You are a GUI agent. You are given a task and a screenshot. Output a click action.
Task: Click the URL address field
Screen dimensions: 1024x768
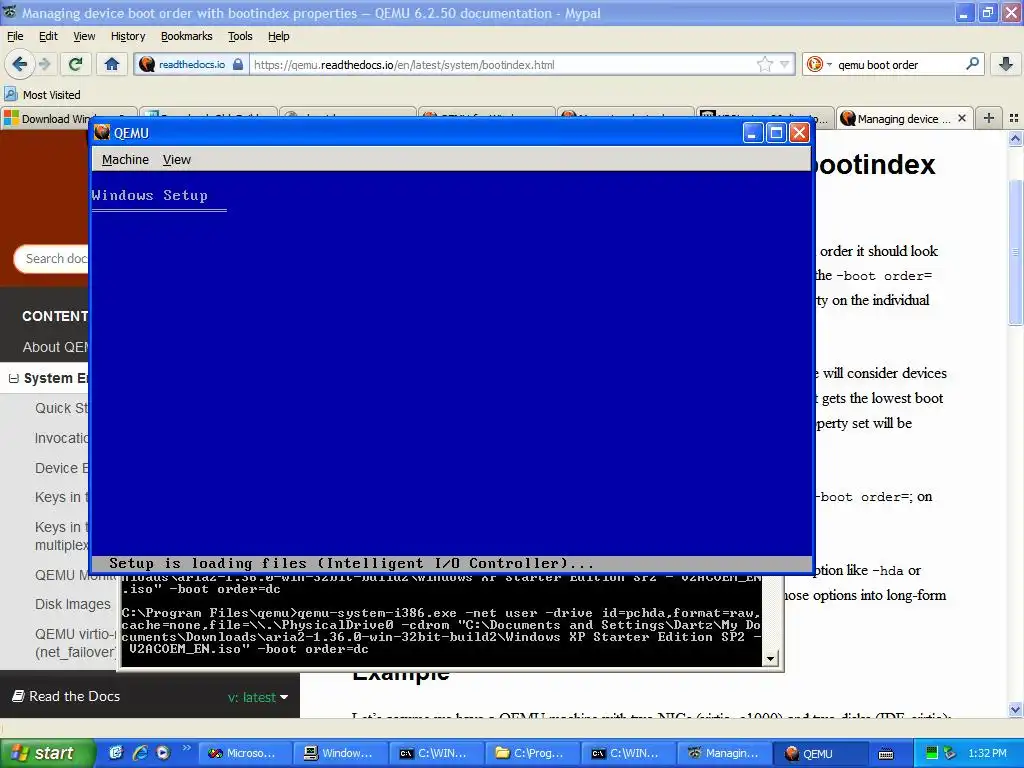tap(503, 65)
